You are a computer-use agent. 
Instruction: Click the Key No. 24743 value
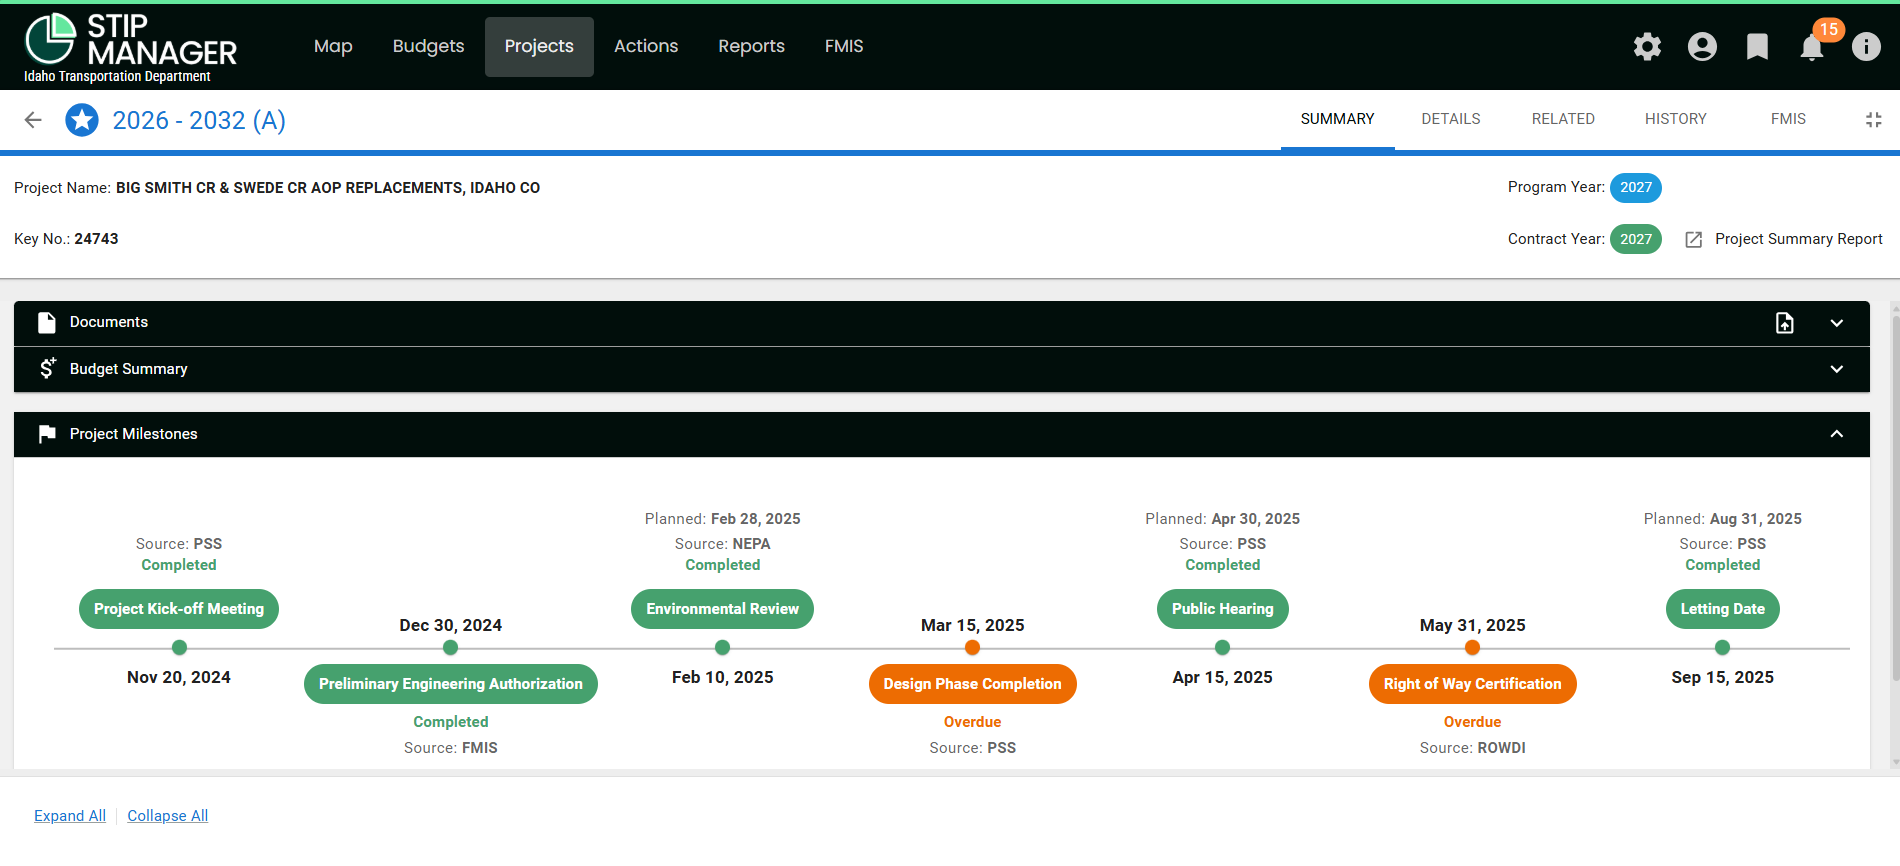[x=96, y=239]
